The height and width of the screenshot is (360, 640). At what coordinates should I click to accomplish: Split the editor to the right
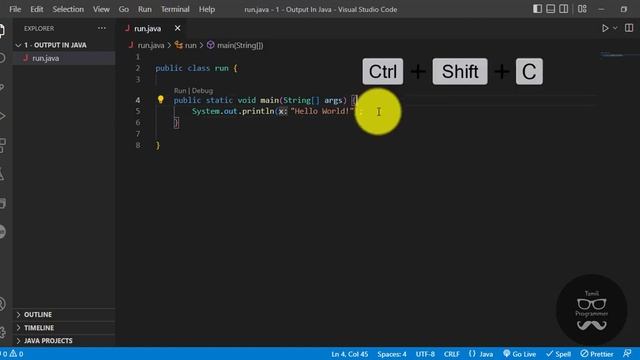tap(629, 28)
